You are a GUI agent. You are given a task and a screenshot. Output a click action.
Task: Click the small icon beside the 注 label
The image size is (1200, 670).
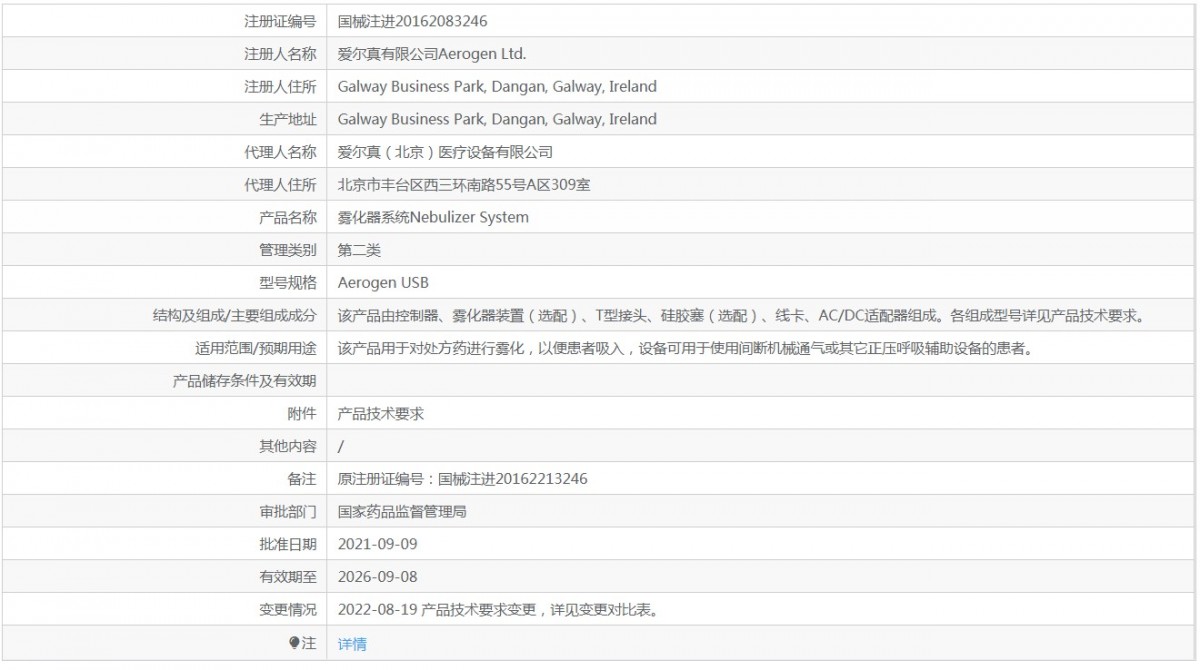[294, 644]
